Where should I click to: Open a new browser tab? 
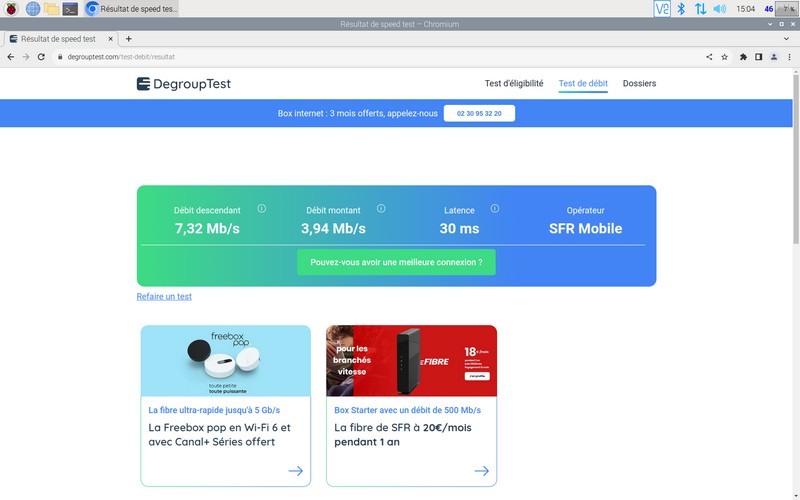(x=129, y=39)
